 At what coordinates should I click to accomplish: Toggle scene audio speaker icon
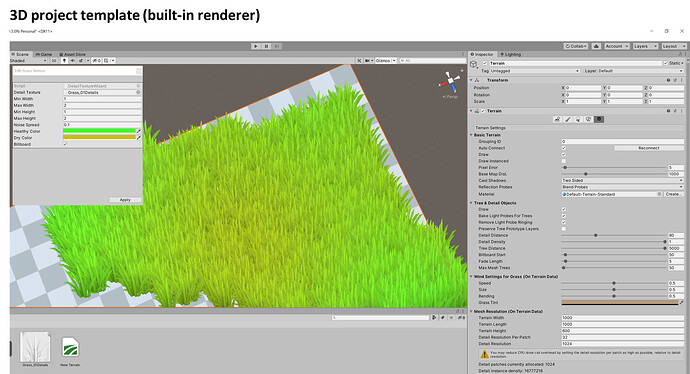coord(73,61)
